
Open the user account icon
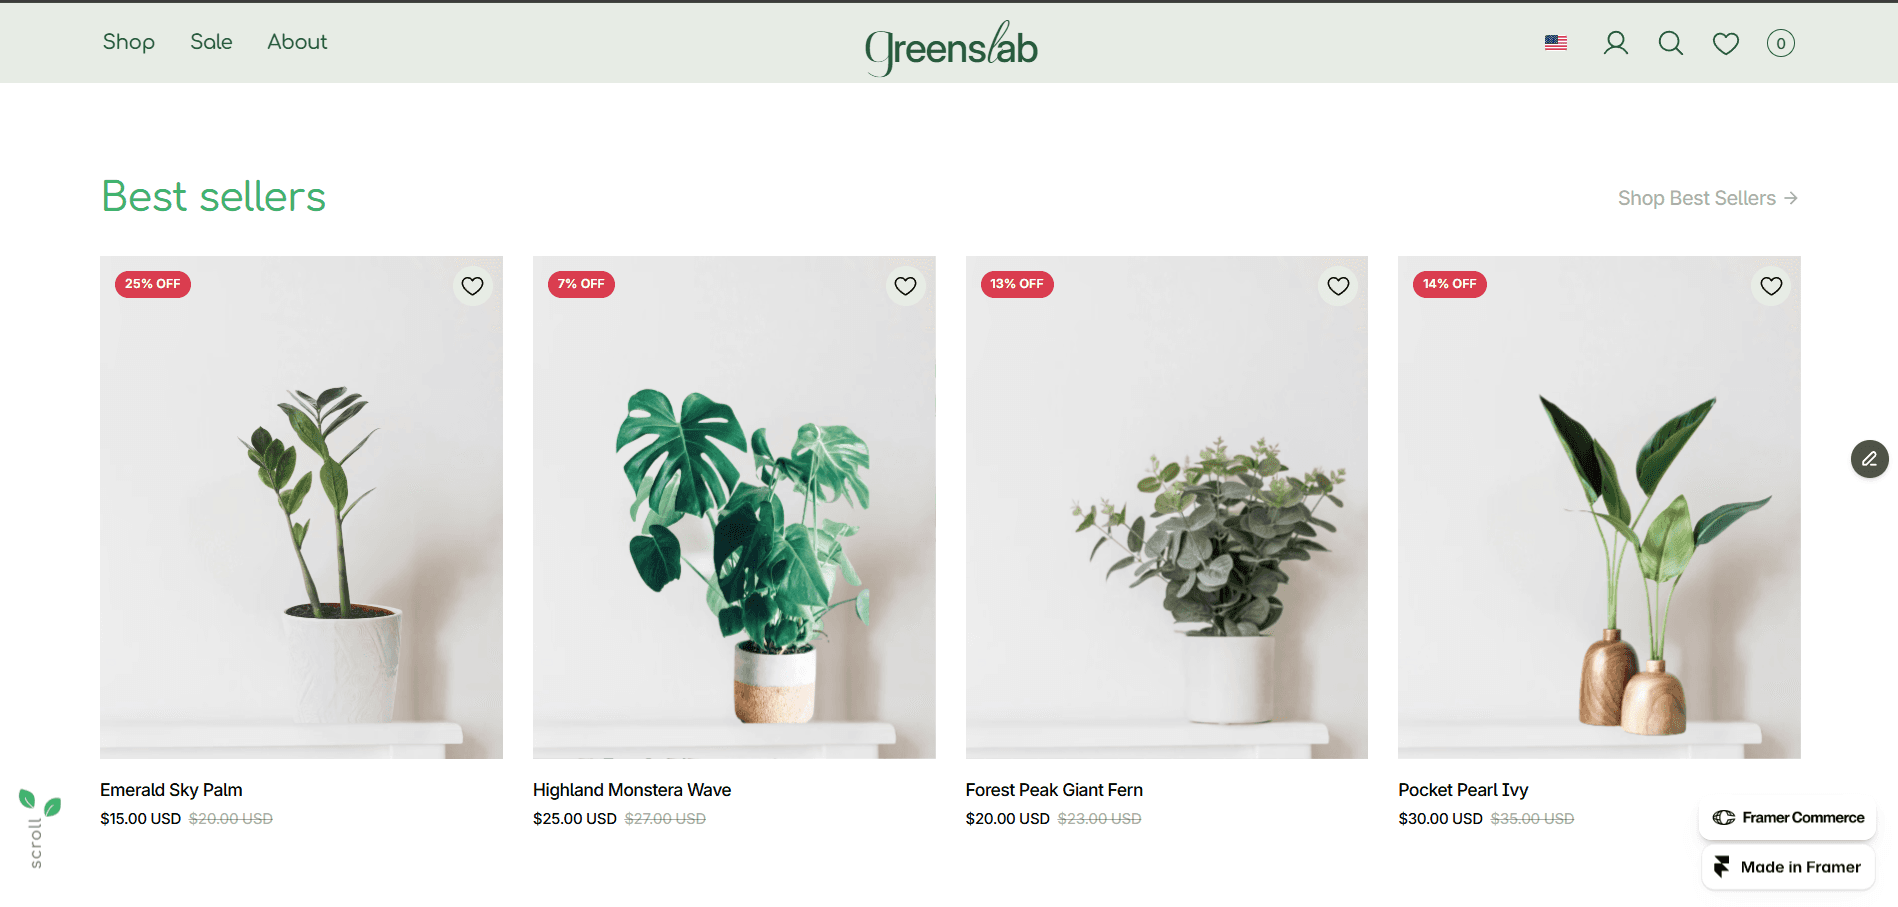pyautogui.click(x=1616, y=43)
